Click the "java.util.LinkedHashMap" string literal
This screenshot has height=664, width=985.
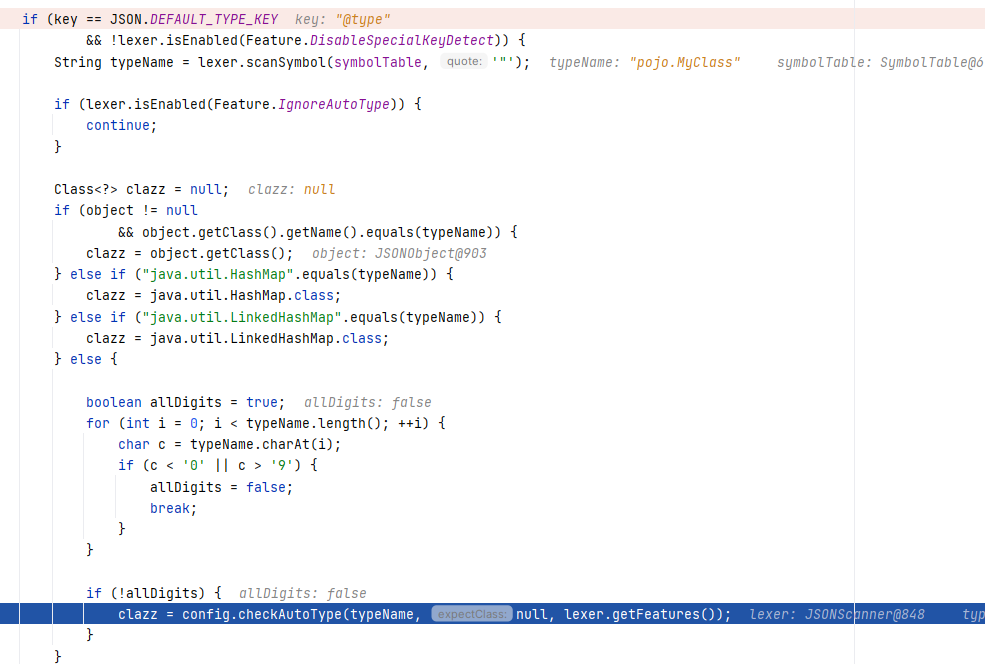tap(222, 317)
